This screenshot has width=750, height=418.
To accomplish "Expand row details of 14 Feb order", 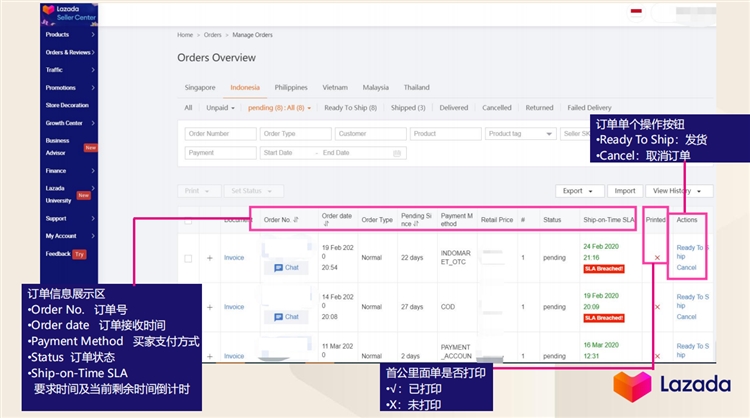I will pos(210,308).
